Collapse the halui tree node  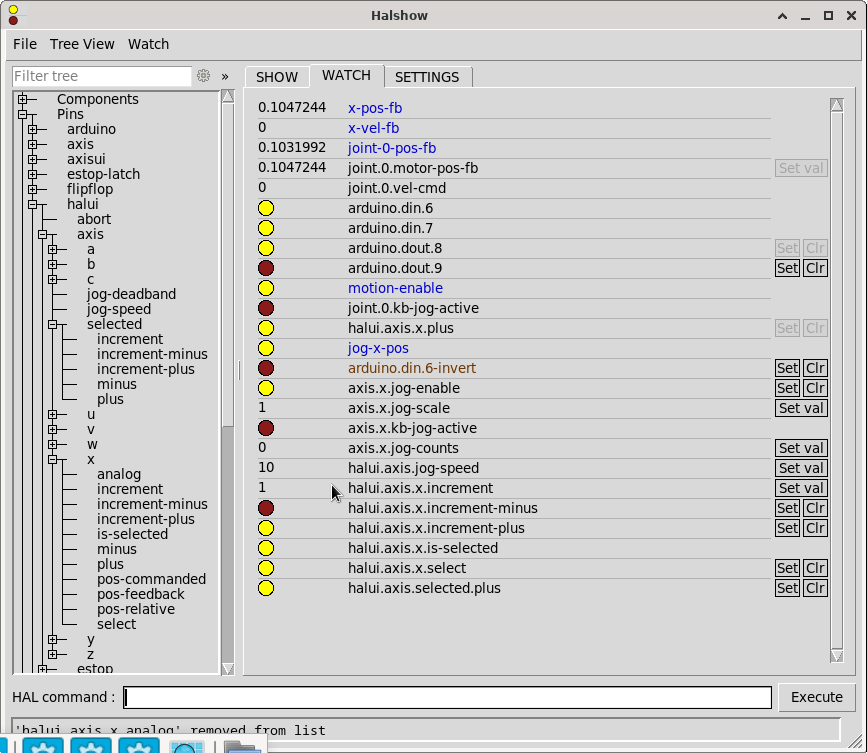click(x=33, y=205)
